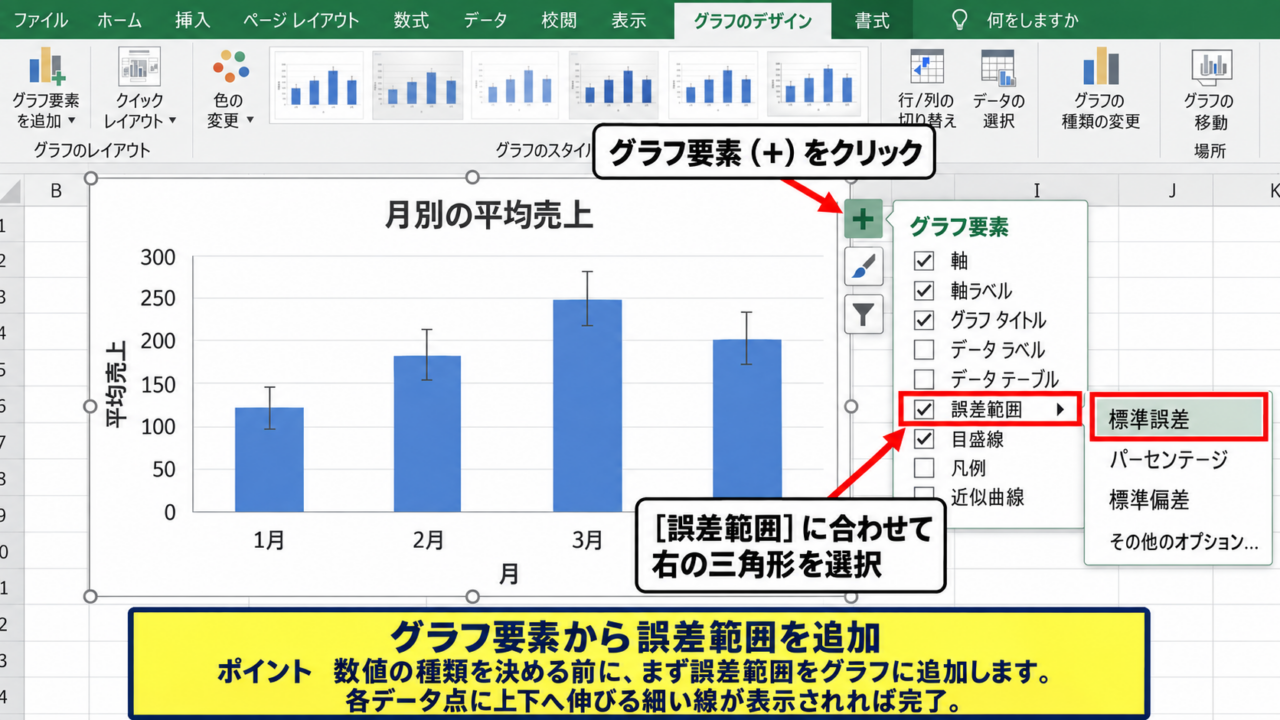The height and width of the screenshot is (720, 1280).
Task: Open データの選択 from the ribbon
Action: click(x=998, y=89)
